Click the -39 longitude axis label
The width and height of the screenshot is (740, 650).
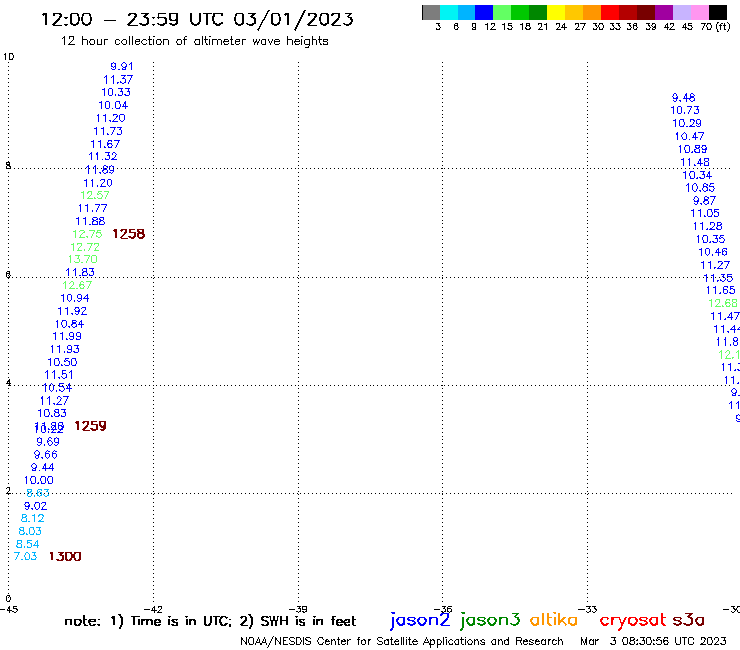pyautogui.click(x=298, y=609)
